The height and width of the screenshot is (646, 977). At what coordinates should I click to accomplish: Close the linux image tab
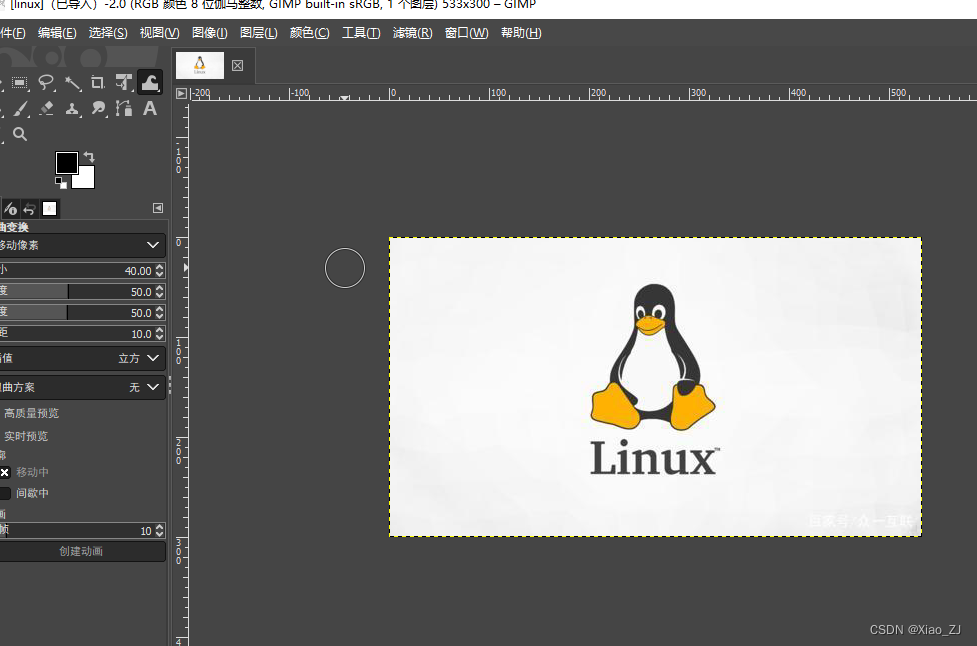(x=237, y=65)
